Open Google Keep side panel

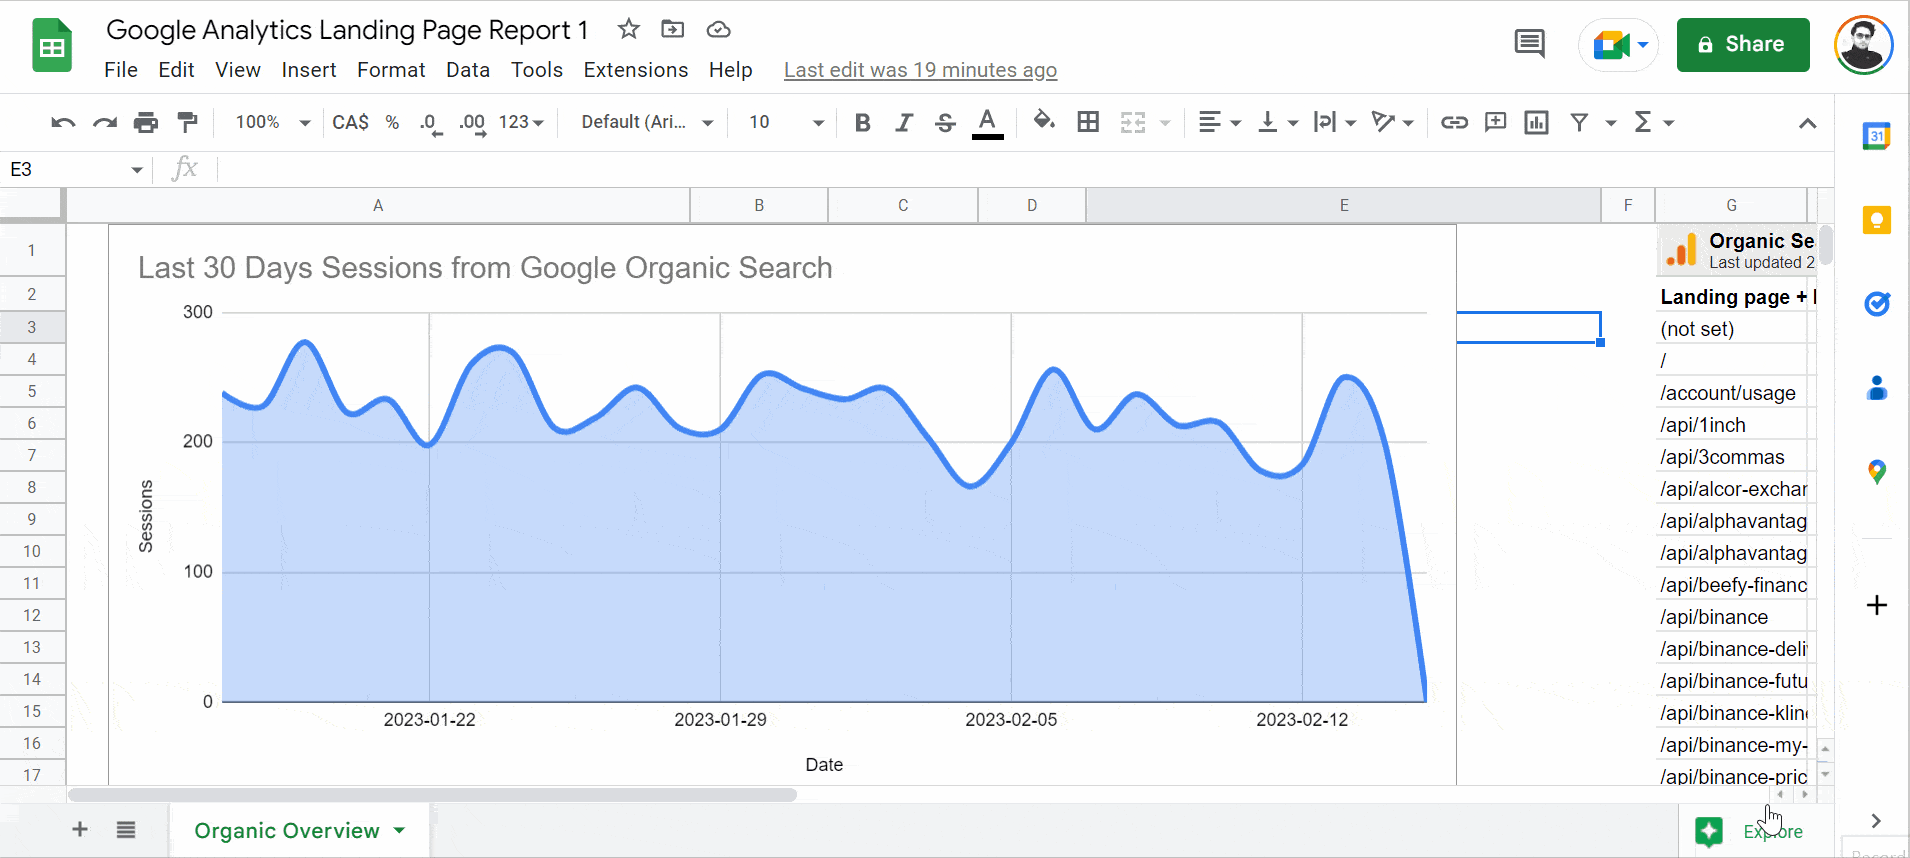(x=1877, y=220)
